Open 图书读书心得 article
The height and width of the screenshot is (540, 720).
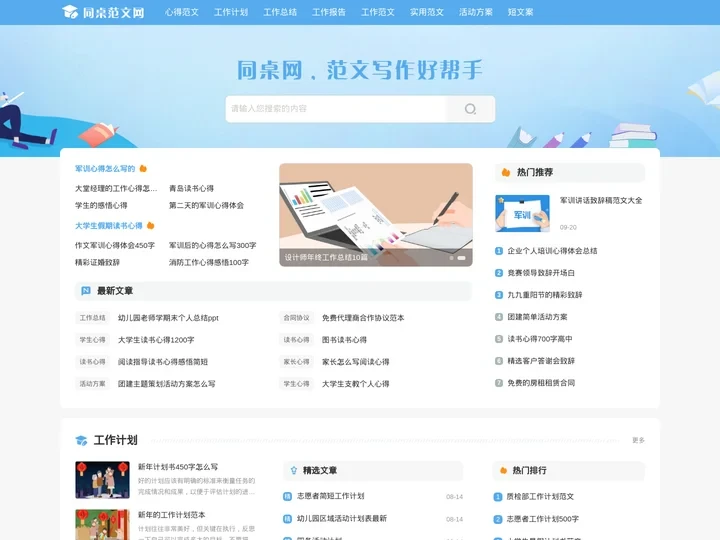(x=344, y=340)
